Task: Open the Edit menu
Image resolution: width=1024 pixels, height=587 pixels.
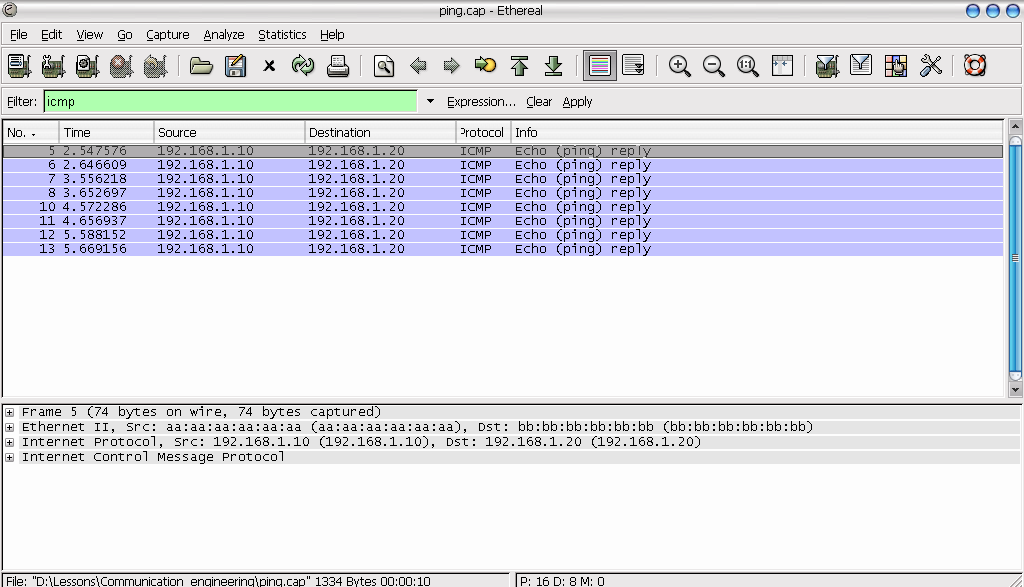Action: 51,35
